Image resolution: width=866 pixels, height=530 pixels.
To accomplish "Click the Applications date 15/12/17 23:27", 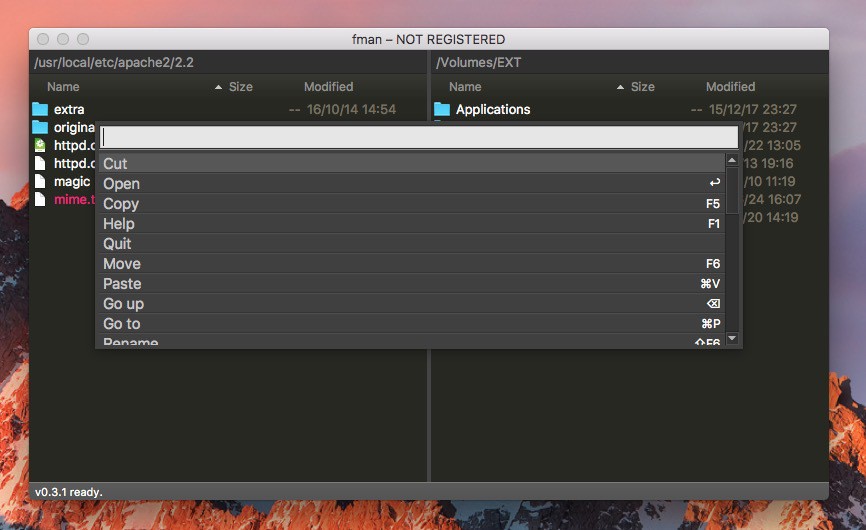I will pos(753,109).
